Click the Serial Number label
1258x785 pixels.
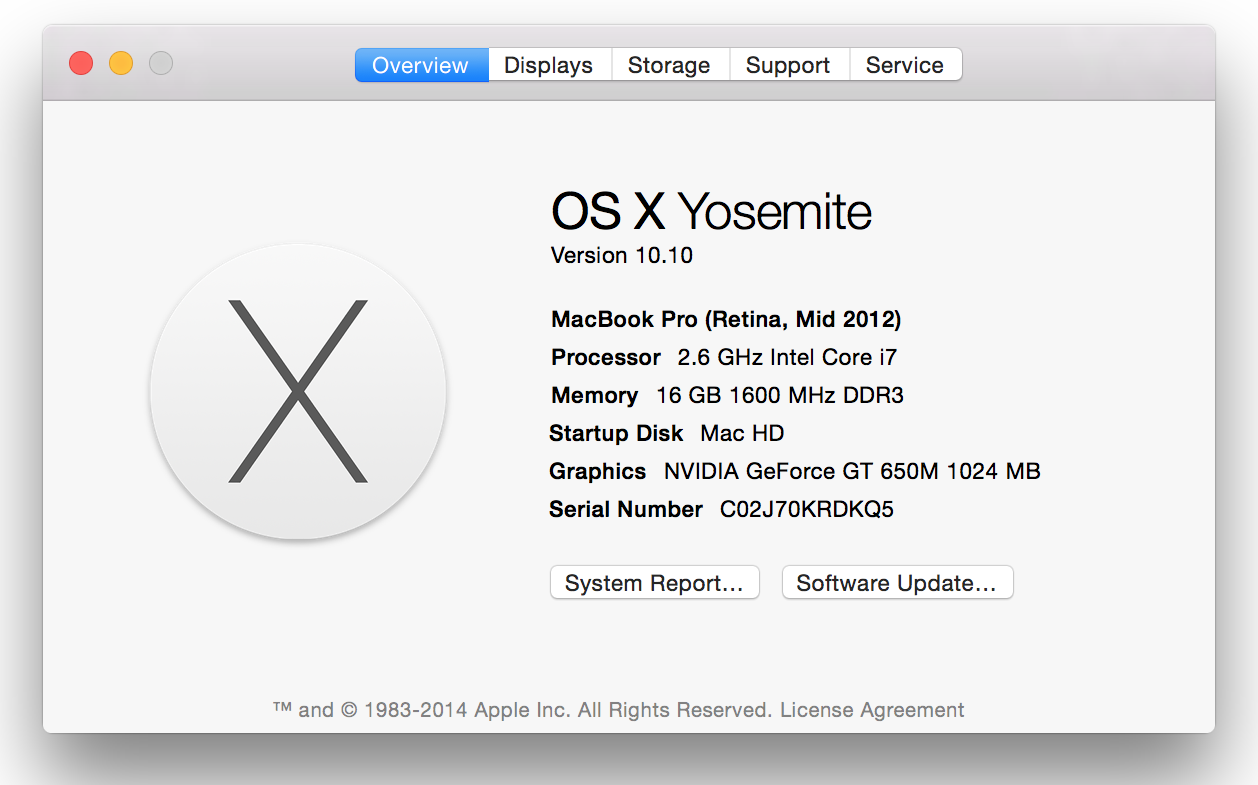(626, 509)
